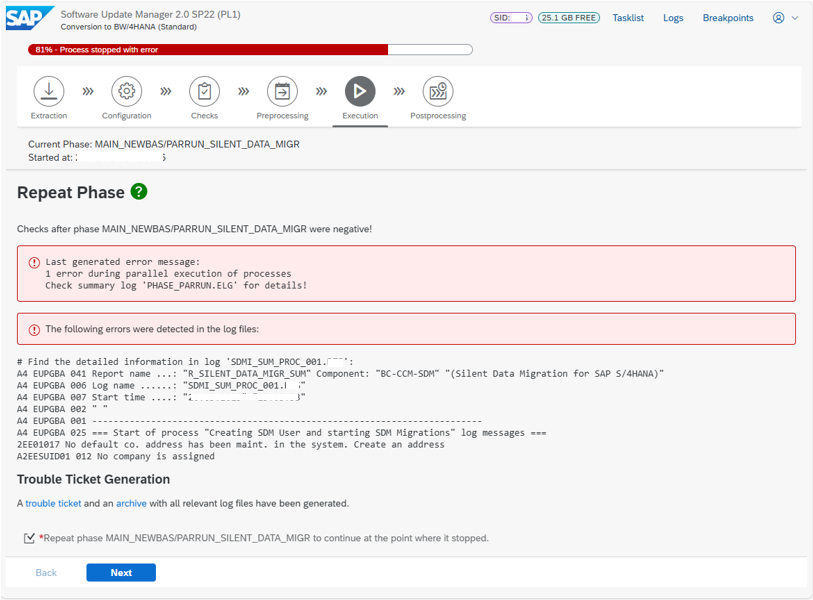Open the user profile icon
Image resolution: width=813 pixels, height=600 pixels.
click(778, 18)
